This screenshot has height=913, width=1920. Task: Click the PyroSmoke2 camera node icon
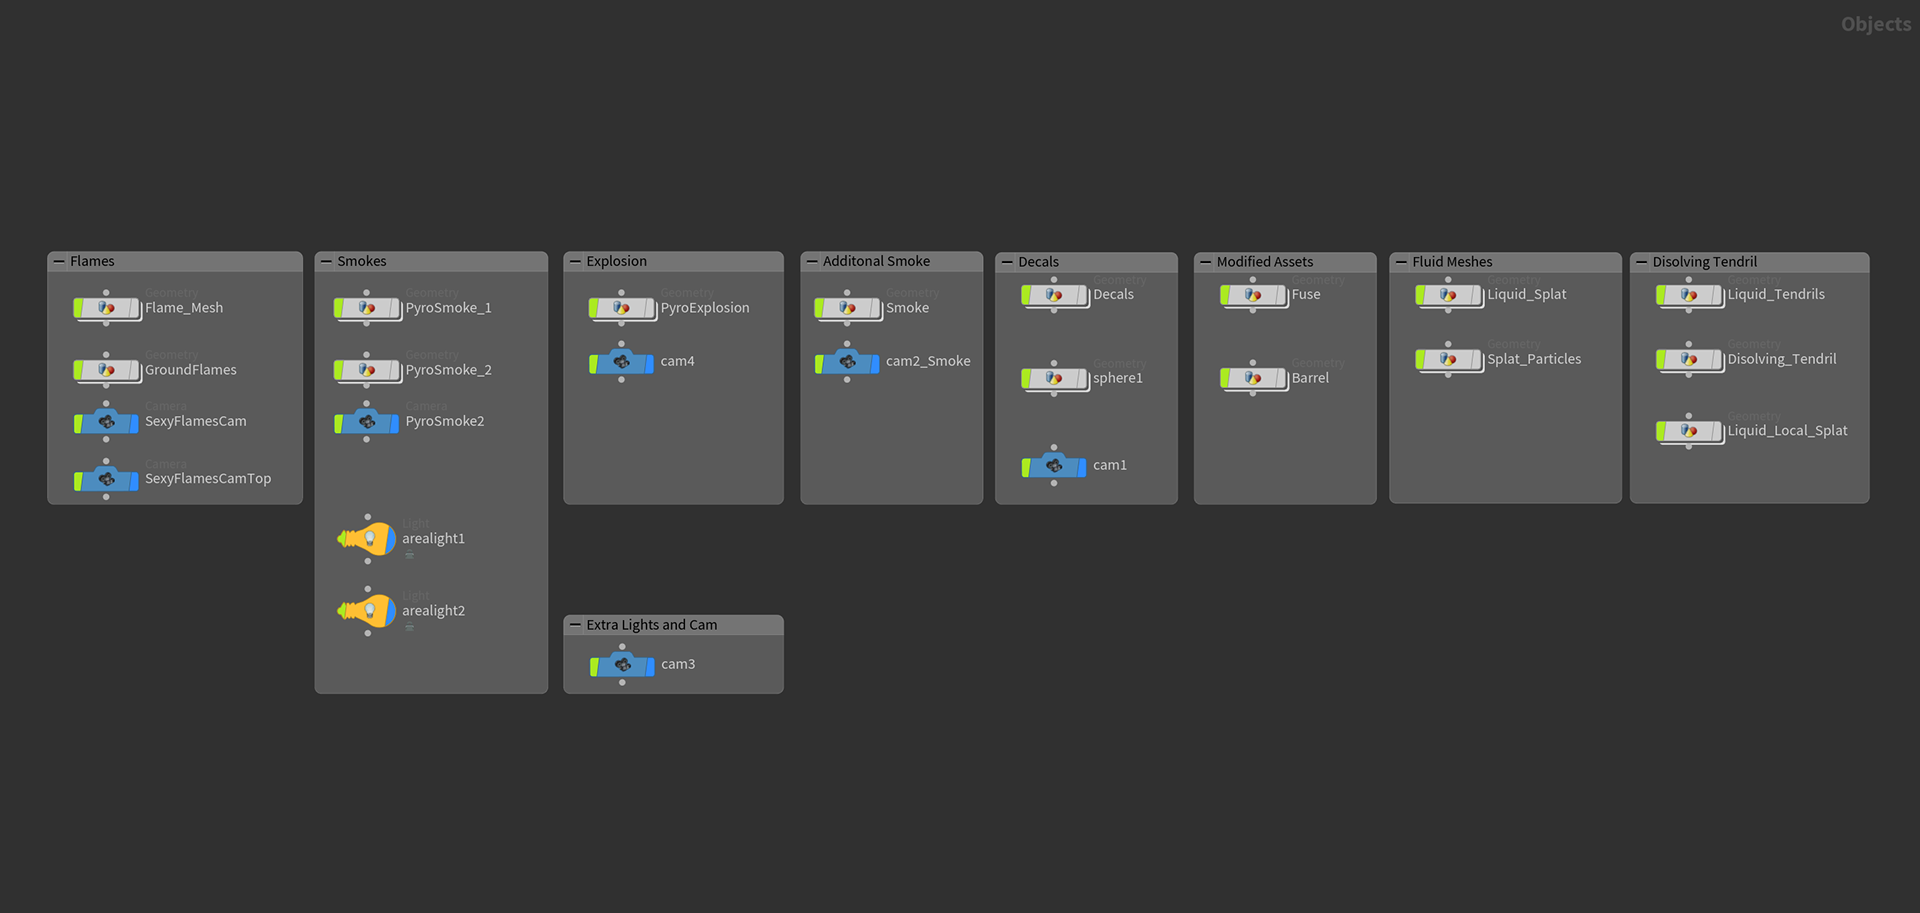tap(367, 422)
